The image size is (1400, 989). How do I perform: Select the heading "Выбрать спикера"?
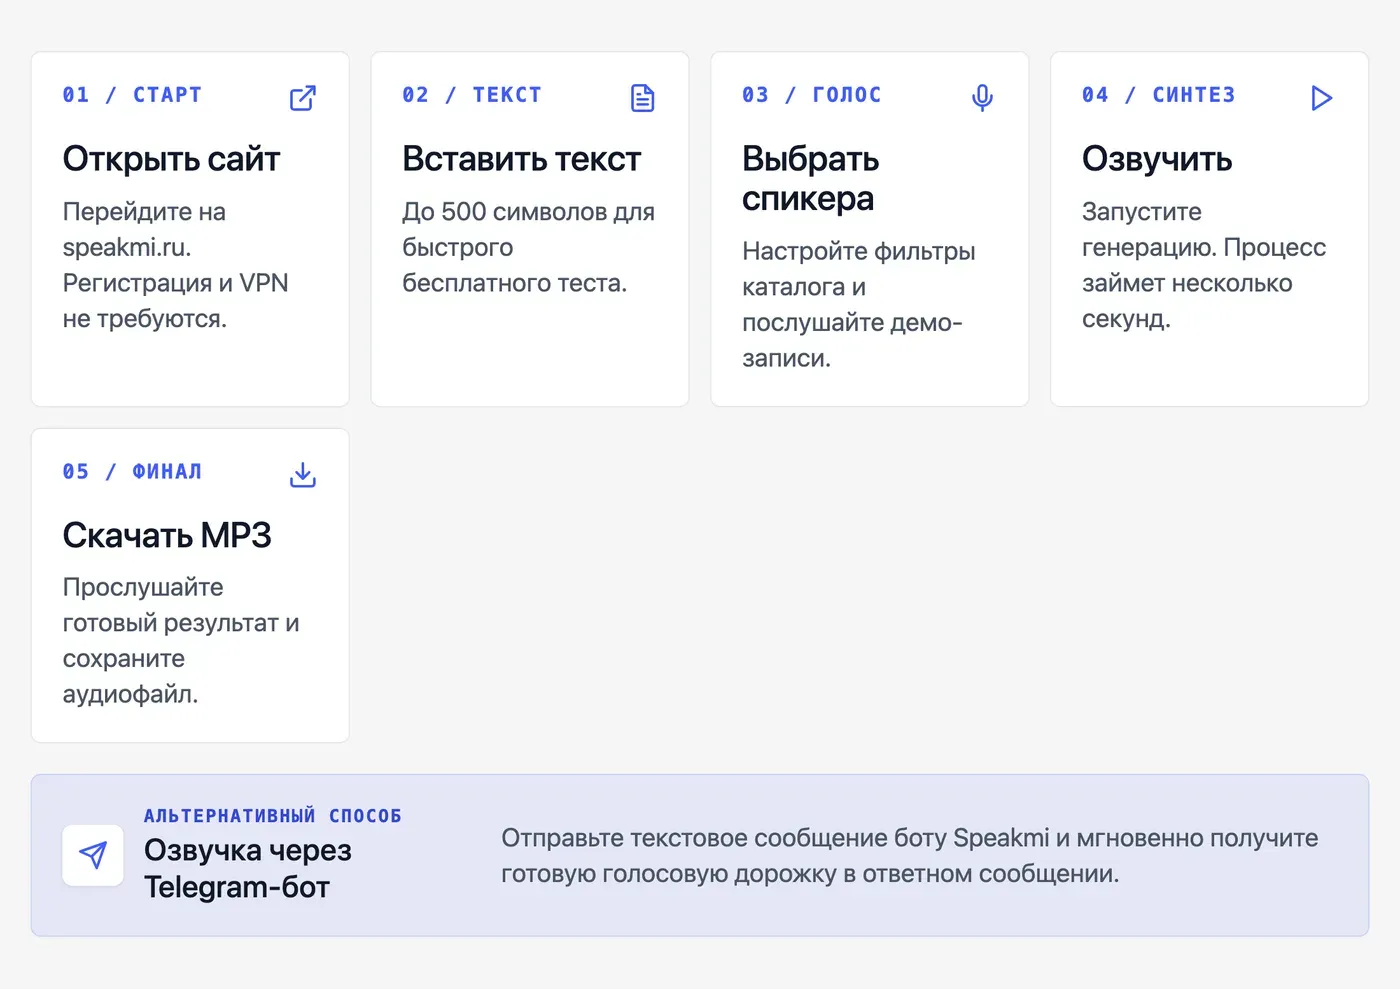tap(811, 179)
